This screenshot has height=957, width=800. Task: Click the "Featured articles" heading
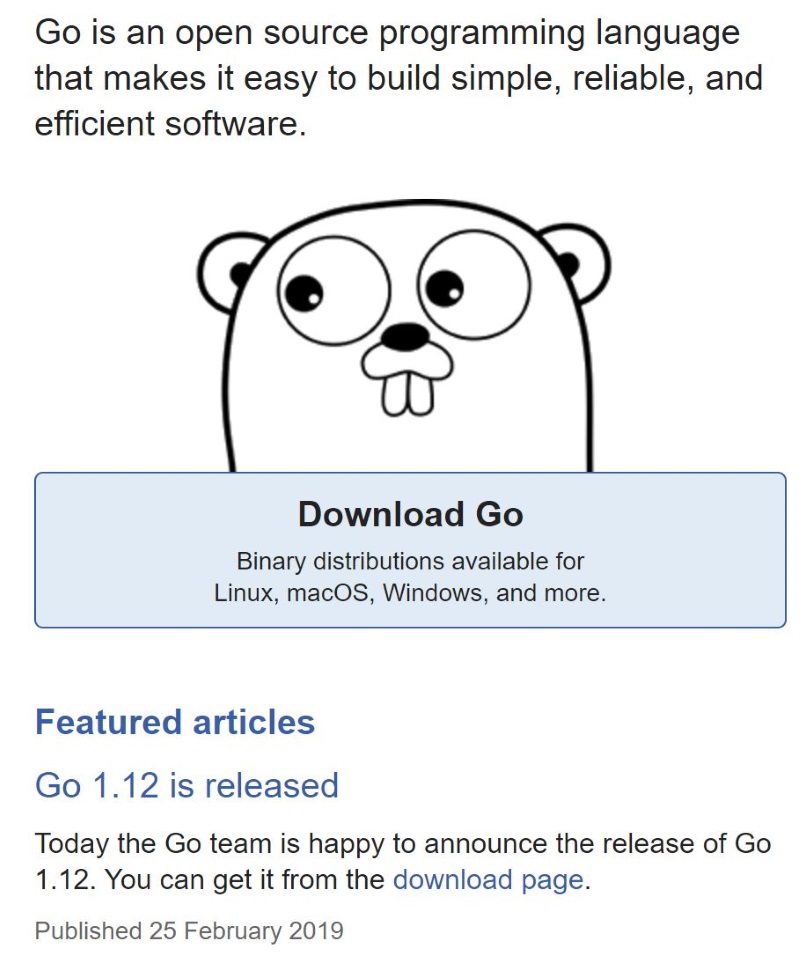click(175, 722)
